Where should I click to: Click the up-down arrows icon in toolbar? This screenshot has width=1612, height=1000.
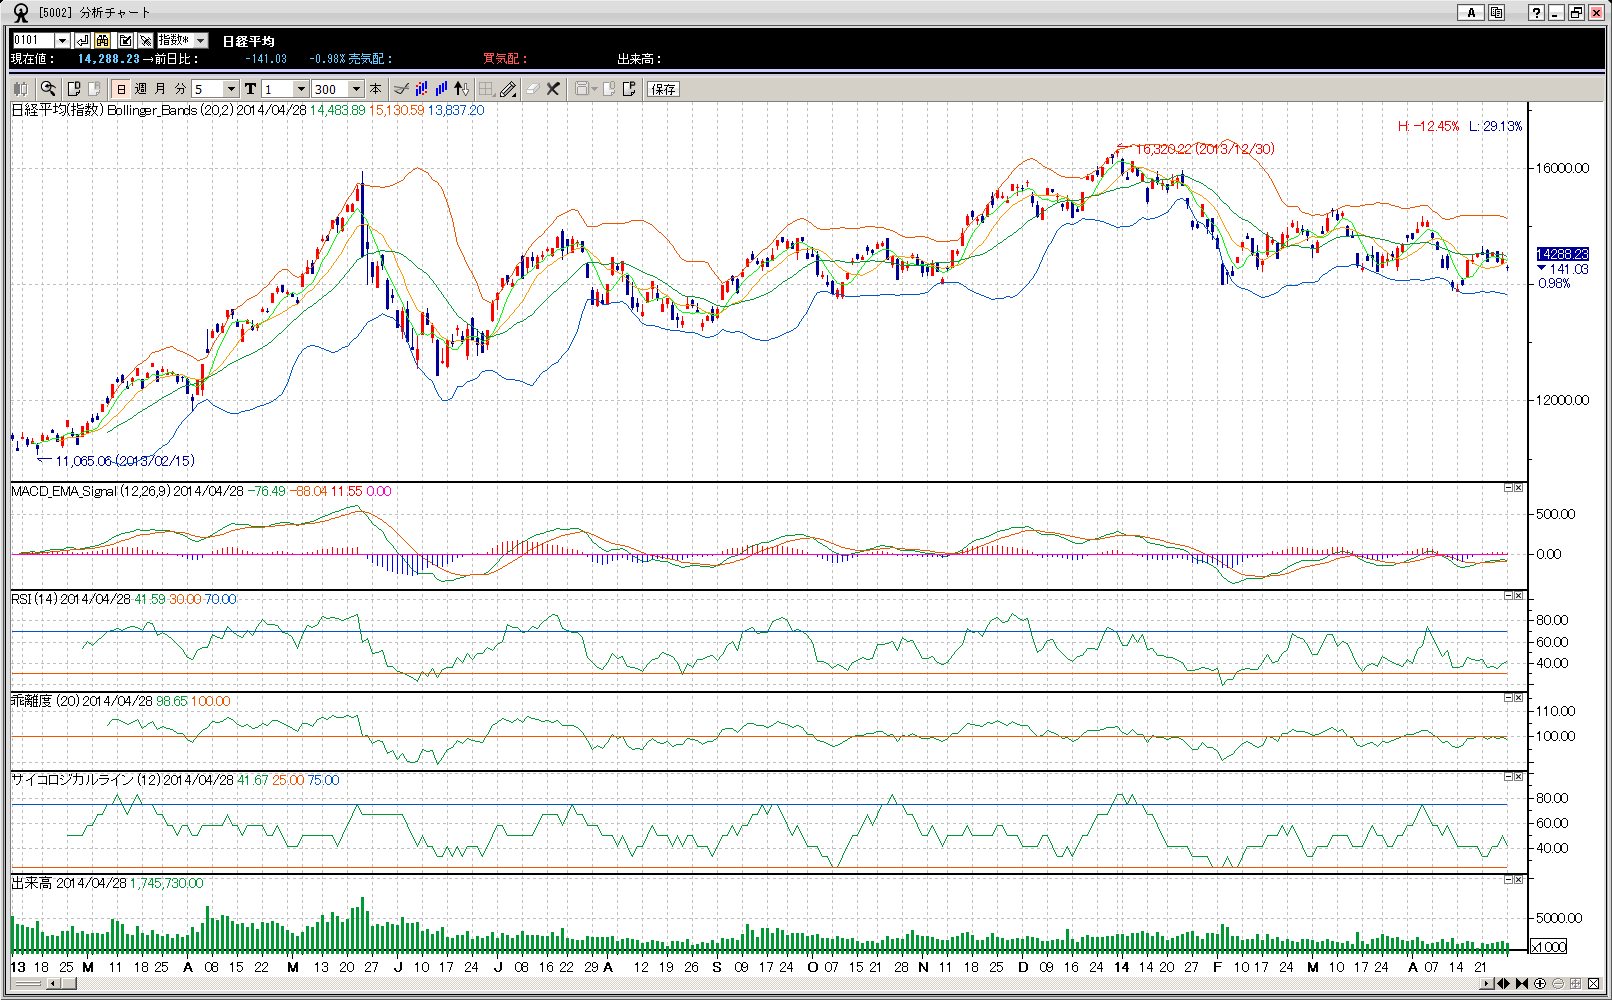[461, 89]
